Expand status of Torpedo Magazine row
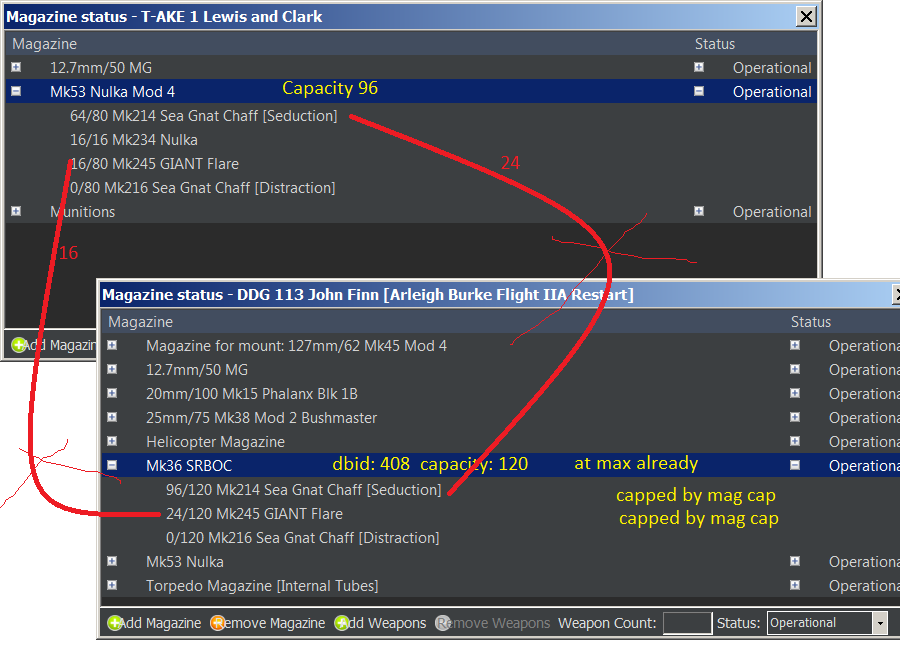Viewport: 906px width, 650px height. click(795, 585)
